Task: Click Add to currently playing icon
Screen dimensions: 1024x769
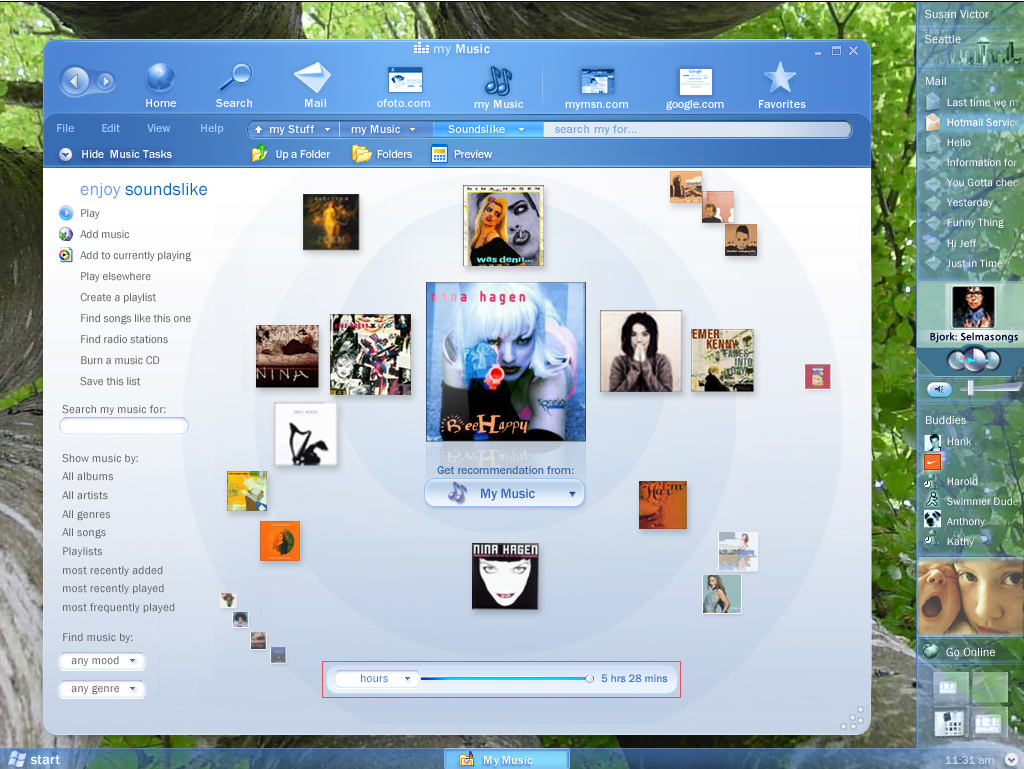Action: tap(66, 255)
